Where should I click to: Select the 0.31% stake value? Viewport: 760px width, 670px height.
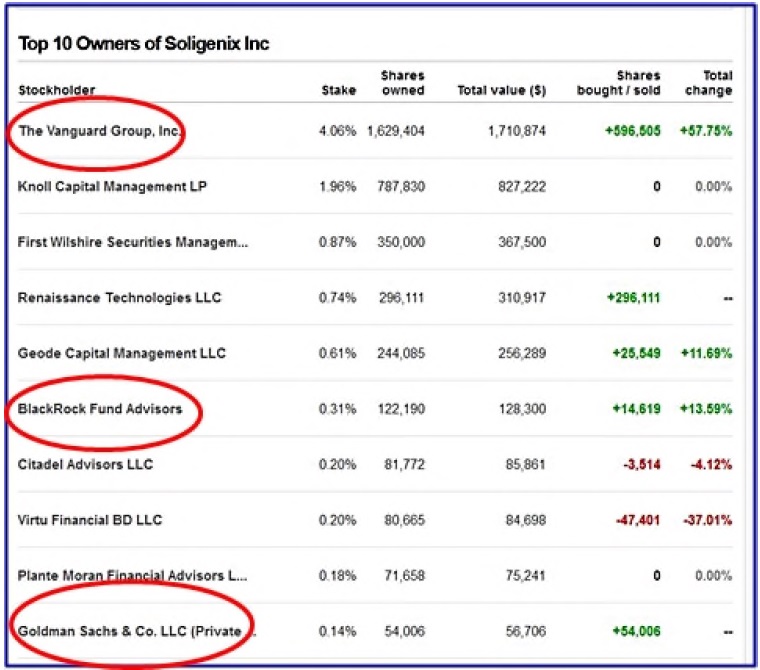pyautogui.click(x=337, y=409)
